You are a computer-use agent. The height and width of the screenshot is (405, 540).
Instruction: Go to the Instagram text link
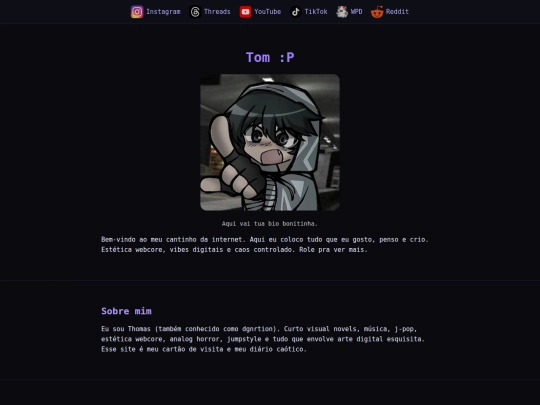click(x=163, y=12)
